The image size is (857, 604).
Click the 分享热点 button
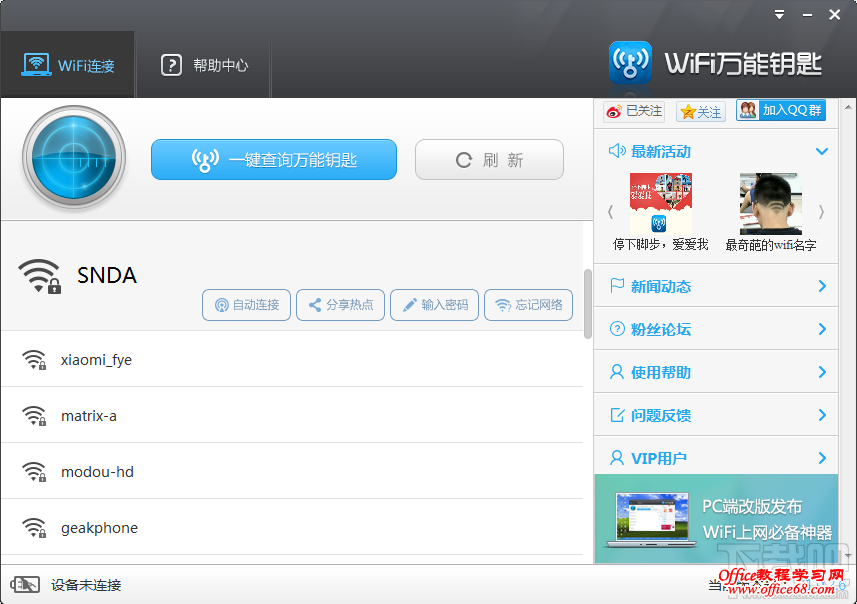click(x=340, y=305)
